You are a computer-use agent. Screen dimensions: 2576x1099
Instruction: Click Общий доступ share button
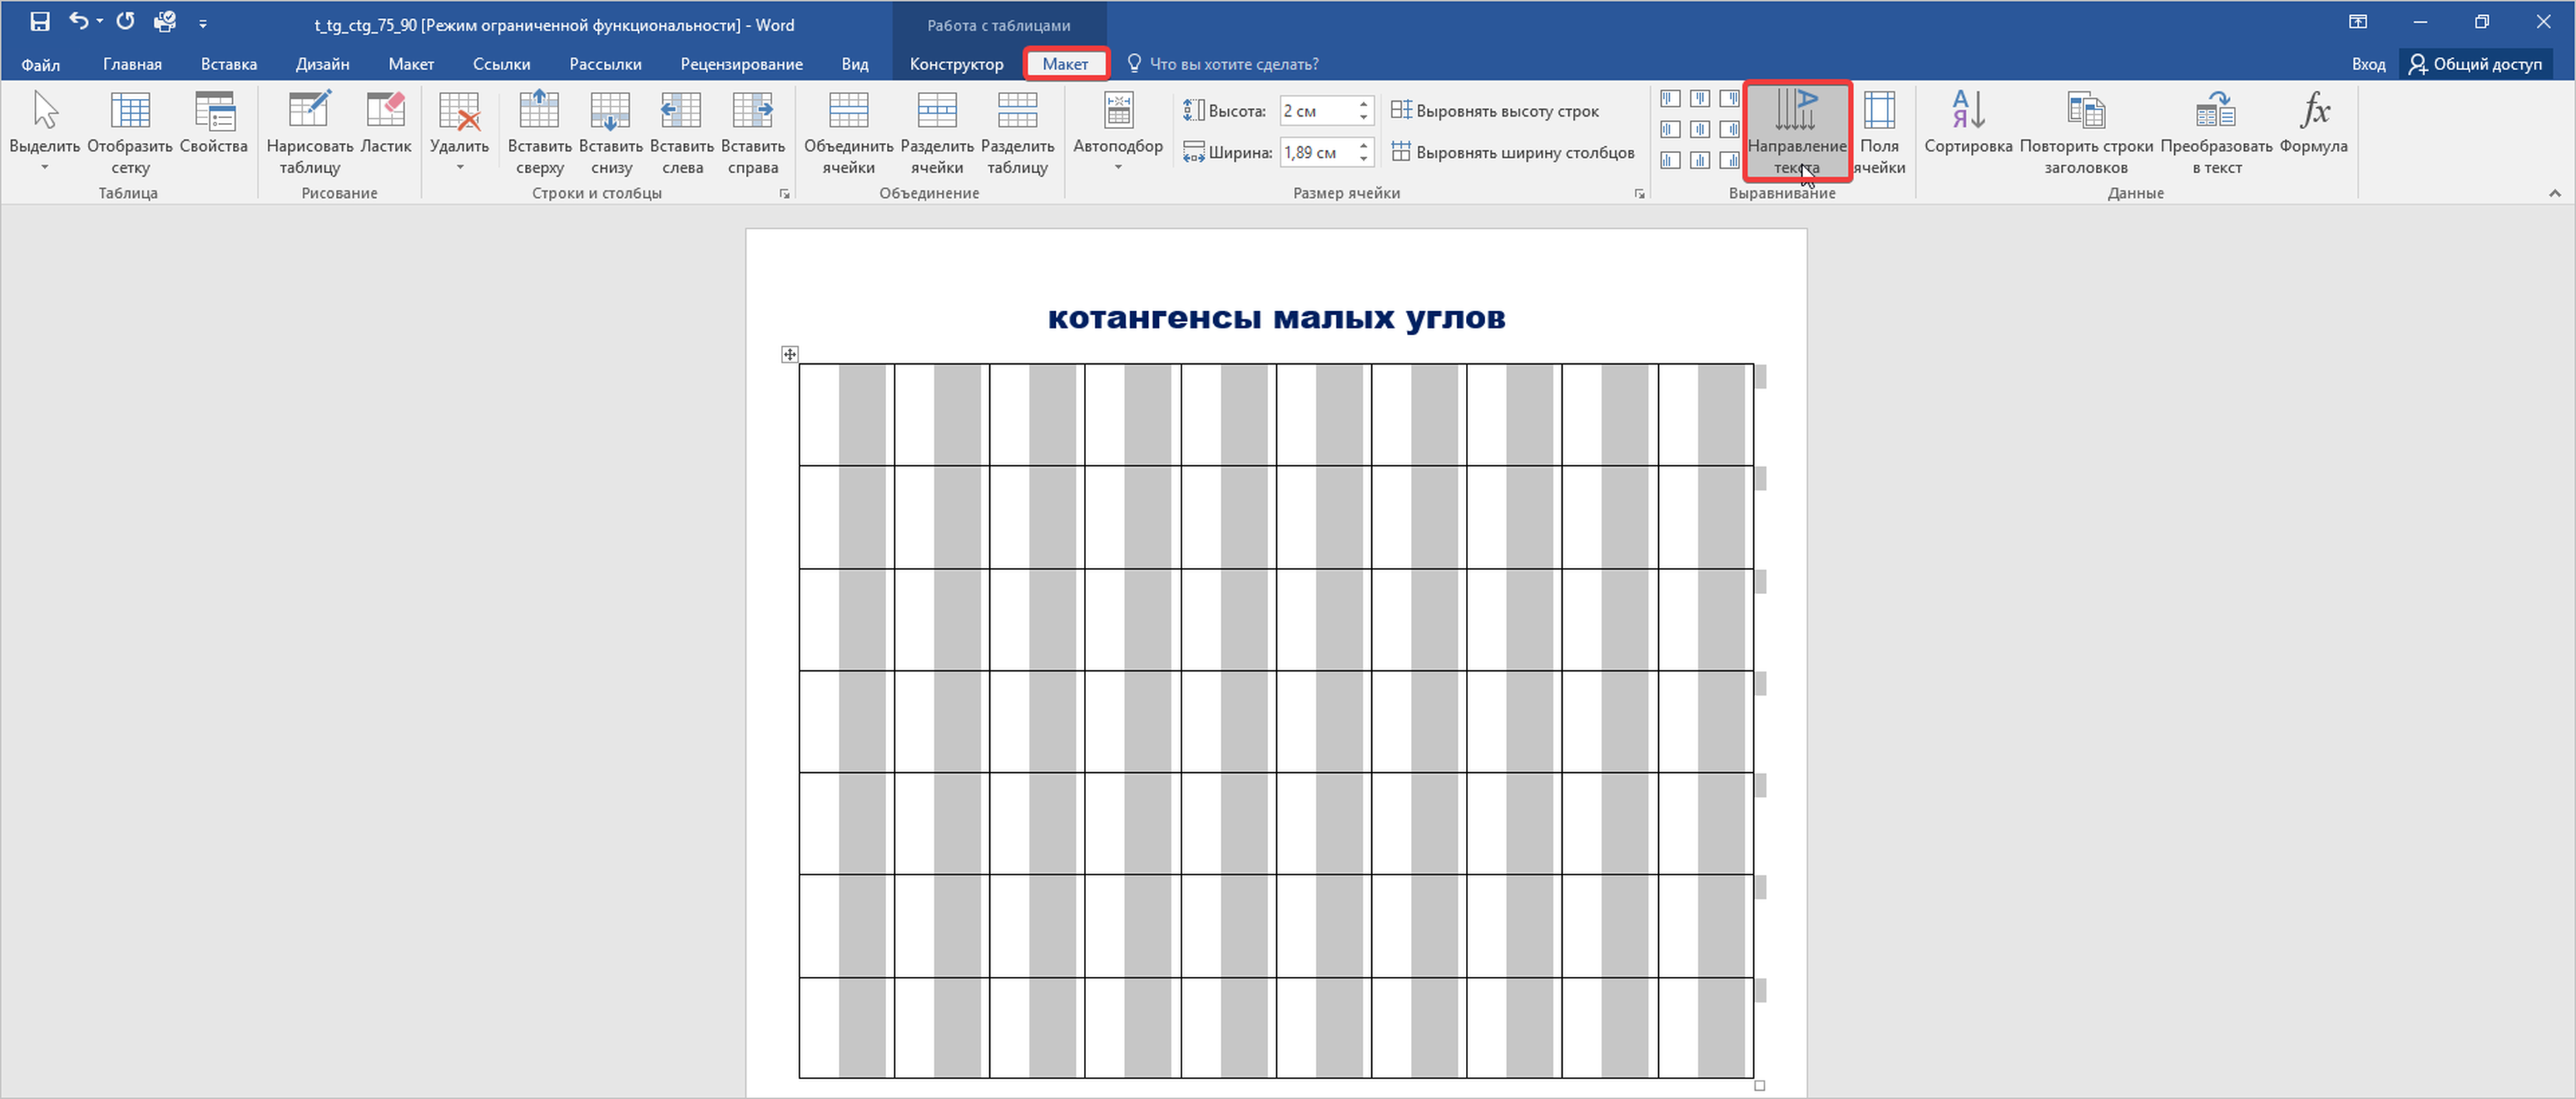pyautogui.click(x=2475, y=64)
